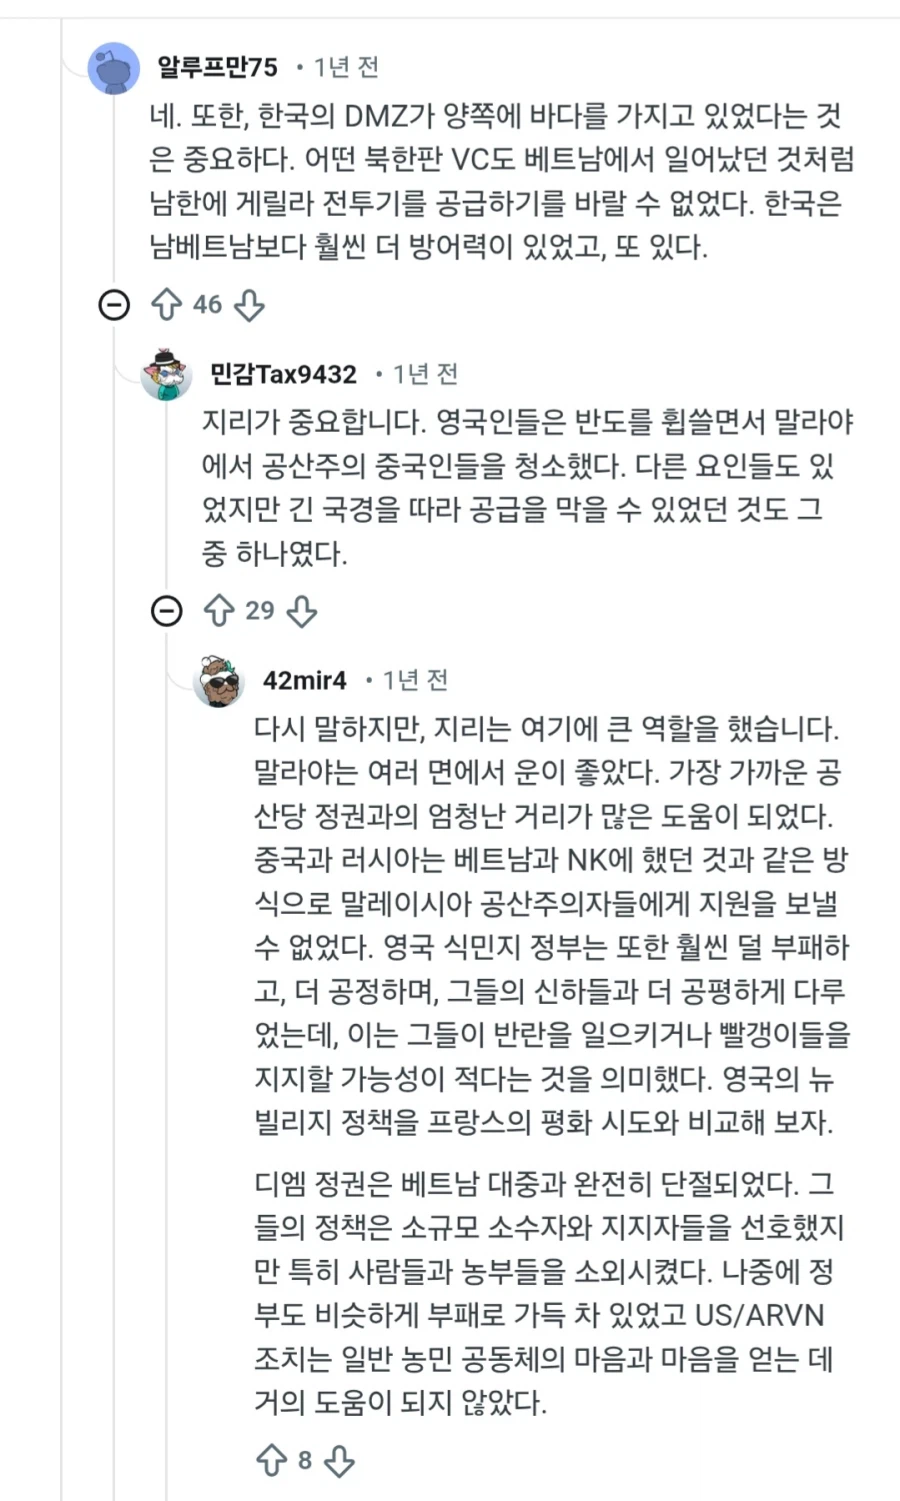The height and width of the screenshot is (1501, 900).
Task: Upvote 42mir4's reply
Action: point(273,1461)
